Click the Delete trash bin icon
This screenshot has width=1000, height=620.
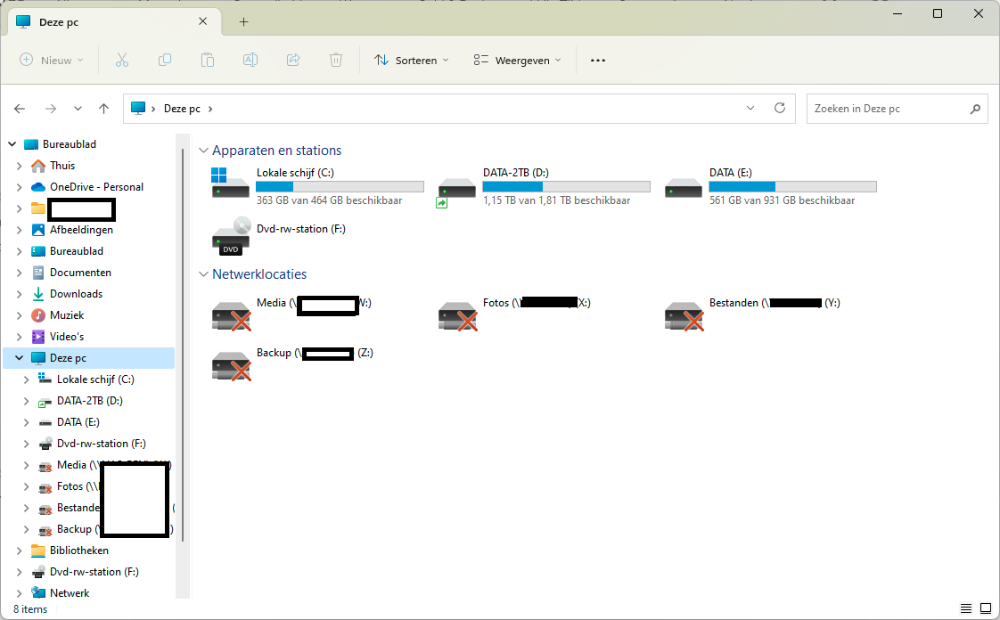(x=336, y=60)
